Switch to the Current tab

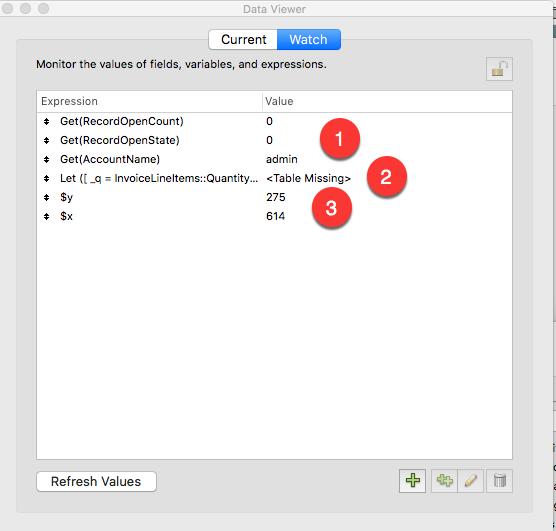243,39
